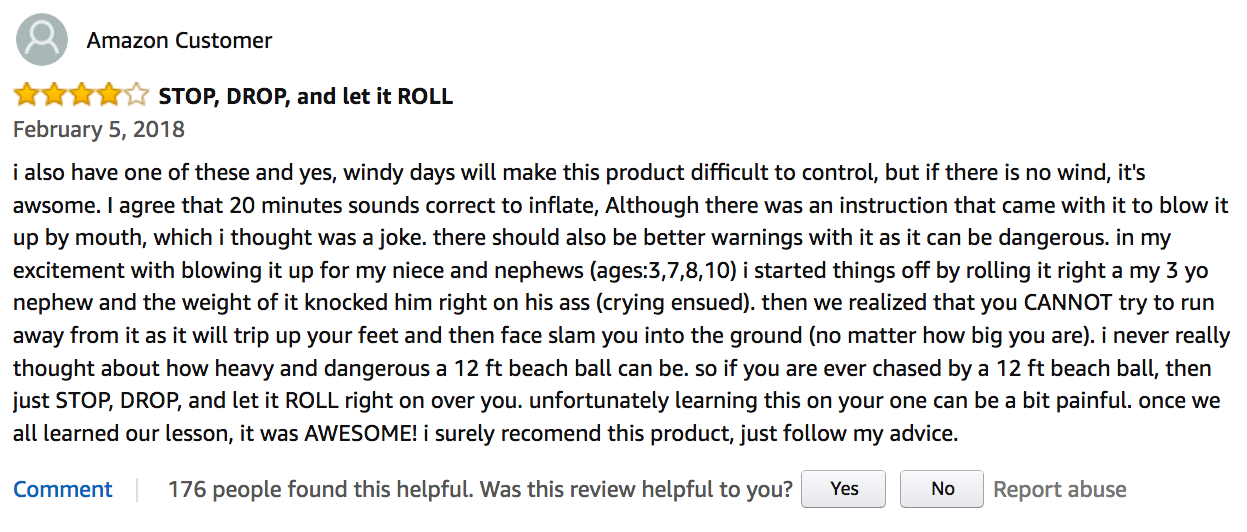The height and width of the screenshot is (532, 1247).
Task: Click the first gold star in the rating
Action: pyautogui.click(x=26, y=96)
